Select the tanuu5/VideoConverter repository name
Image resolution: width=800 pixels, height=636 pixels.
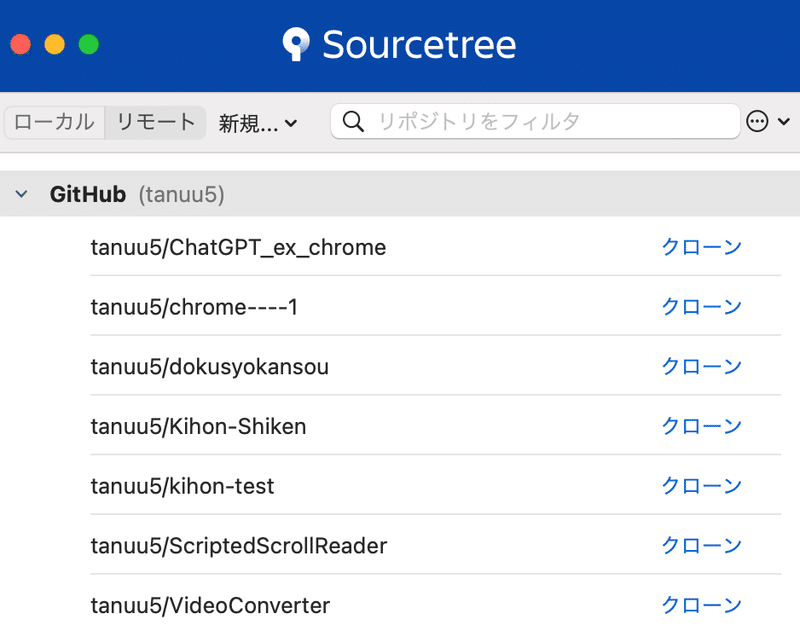tap(210, 606)
